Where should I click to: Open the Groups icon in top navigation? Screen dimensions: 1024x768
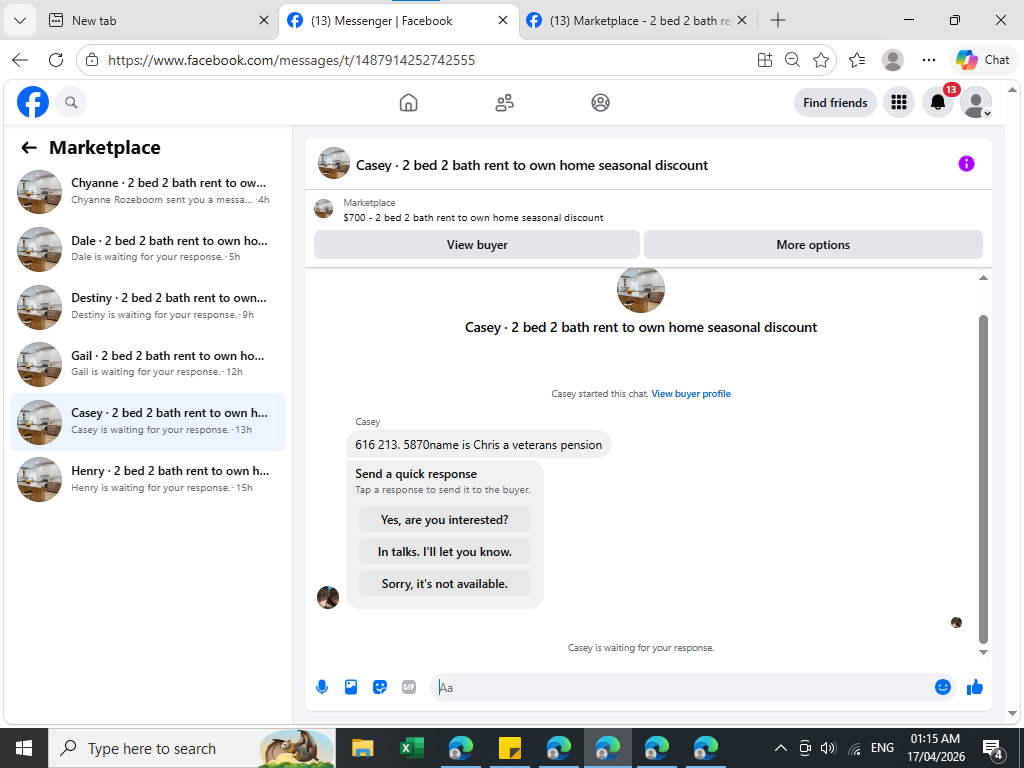tap(600, 103)
